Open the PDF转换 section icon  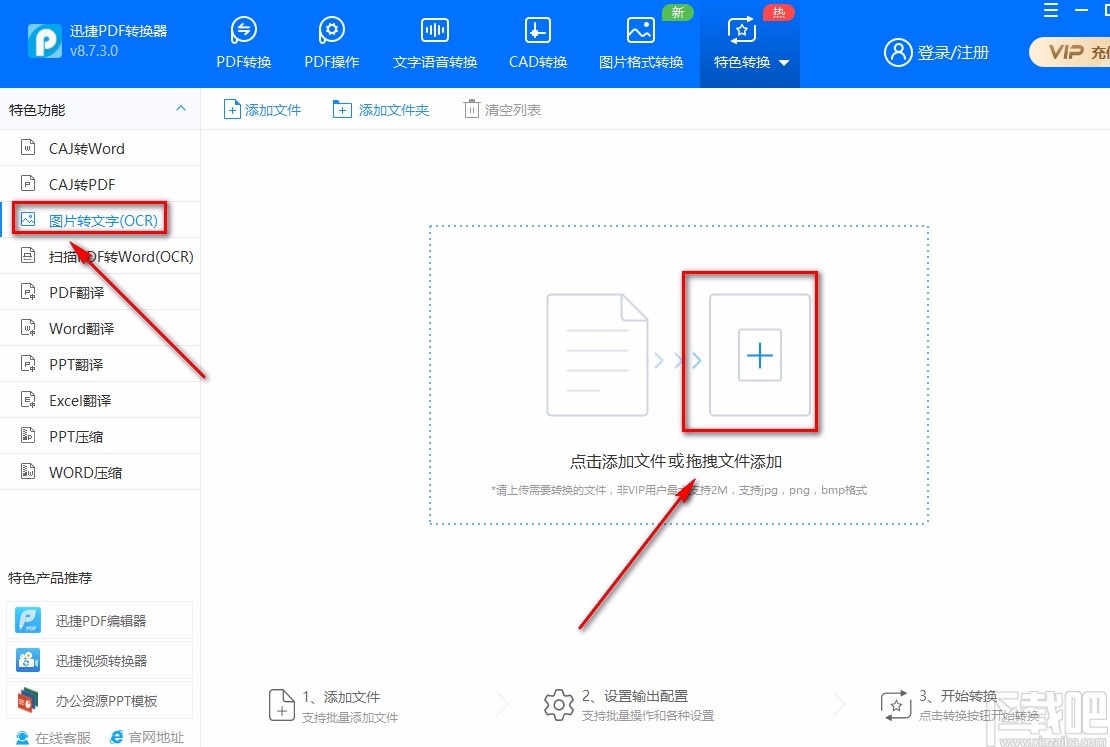pos(243,30)
